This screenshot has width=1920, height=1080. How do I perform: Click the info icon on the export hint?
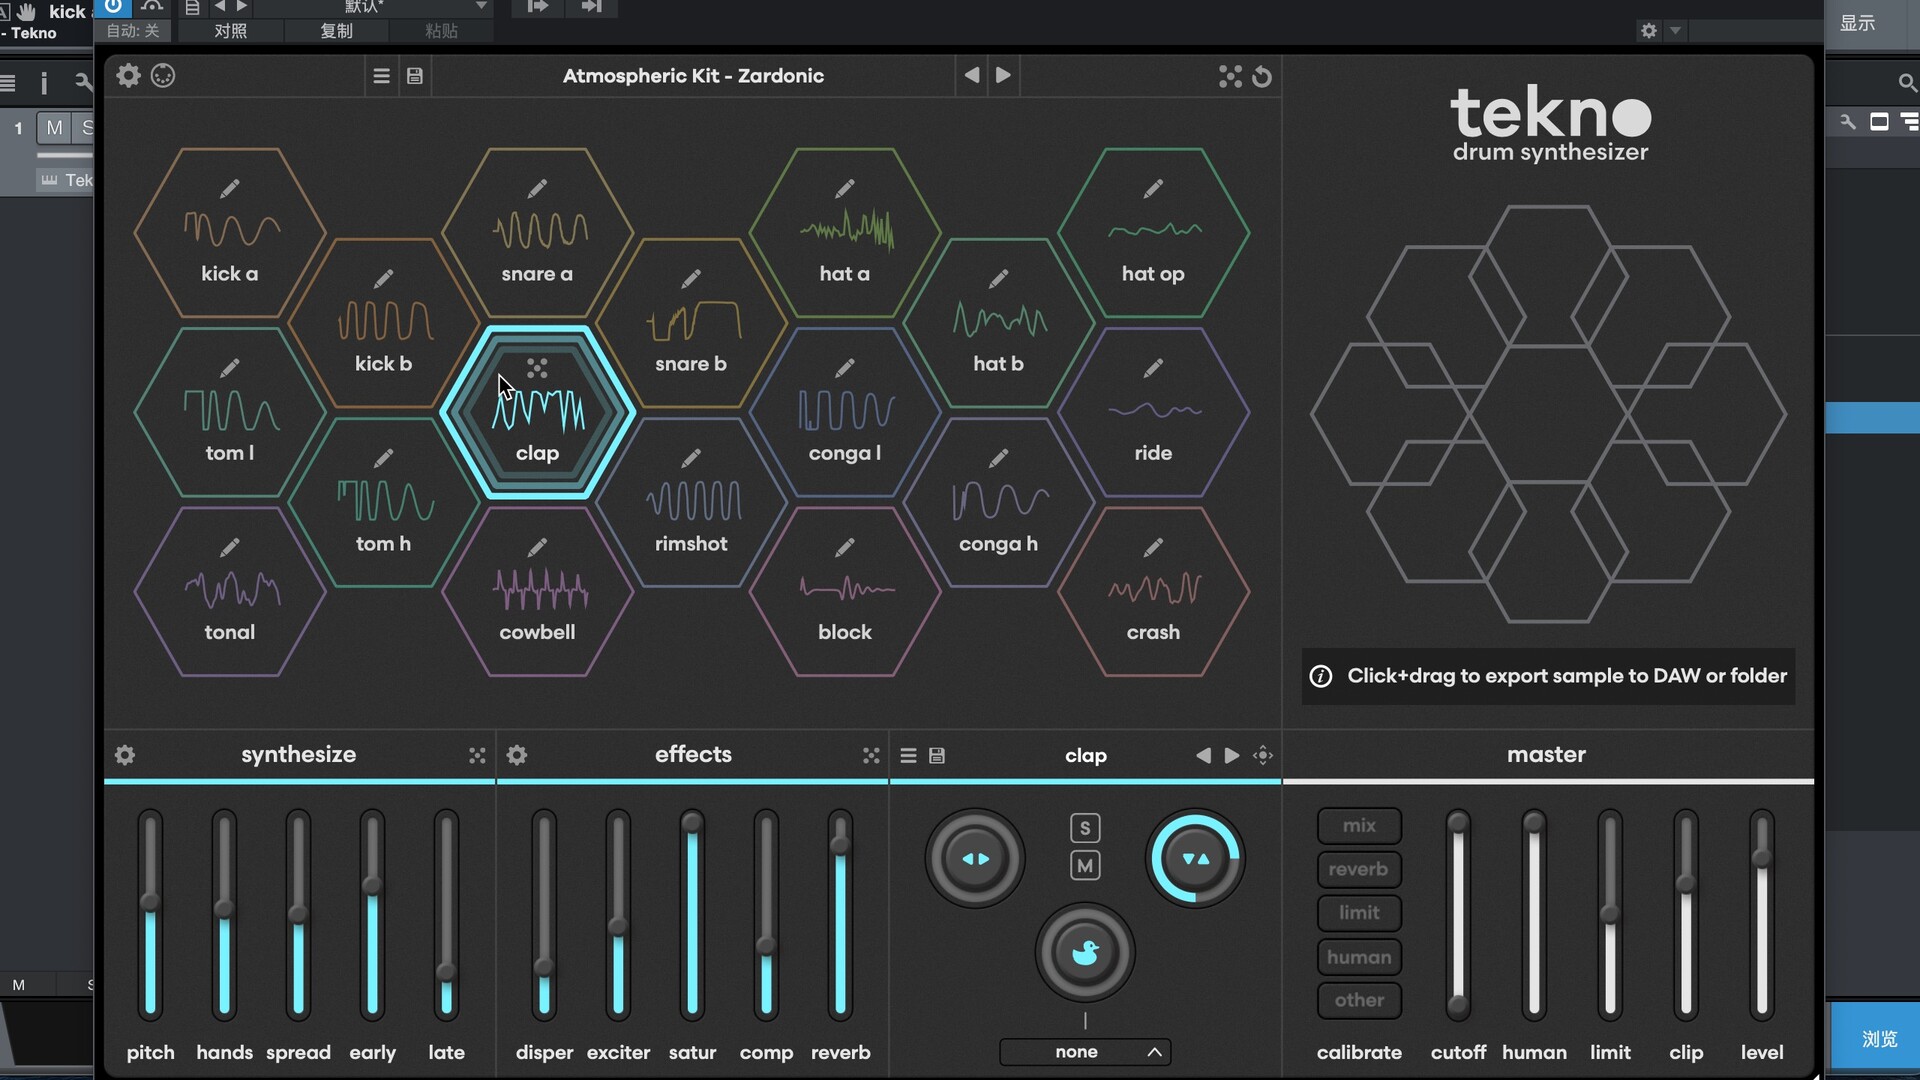(1320, 676)
